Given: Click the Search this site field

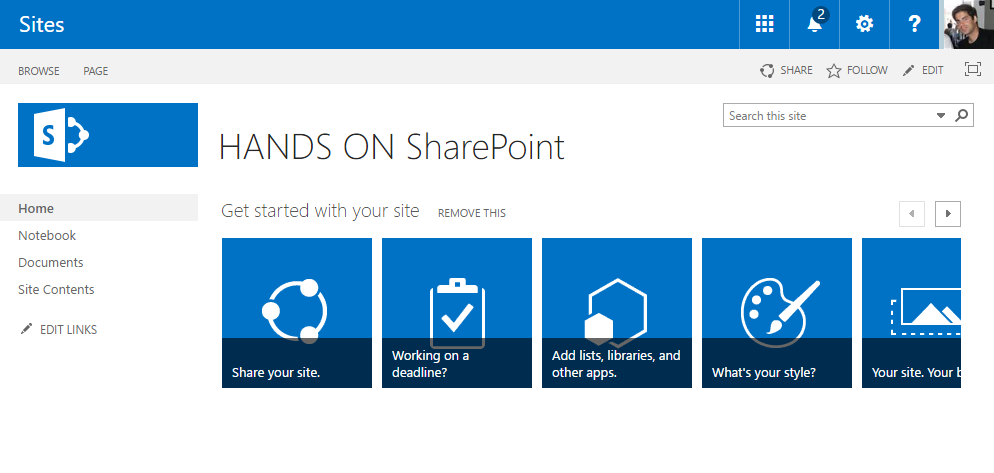Looking at the screenshot, I should point(828,116).
